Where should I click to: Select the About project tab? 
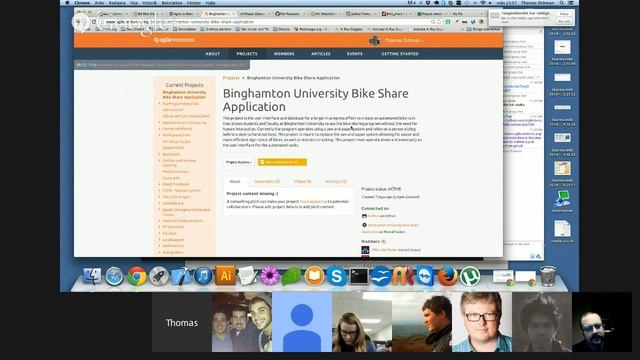click(x=235, y=181)
